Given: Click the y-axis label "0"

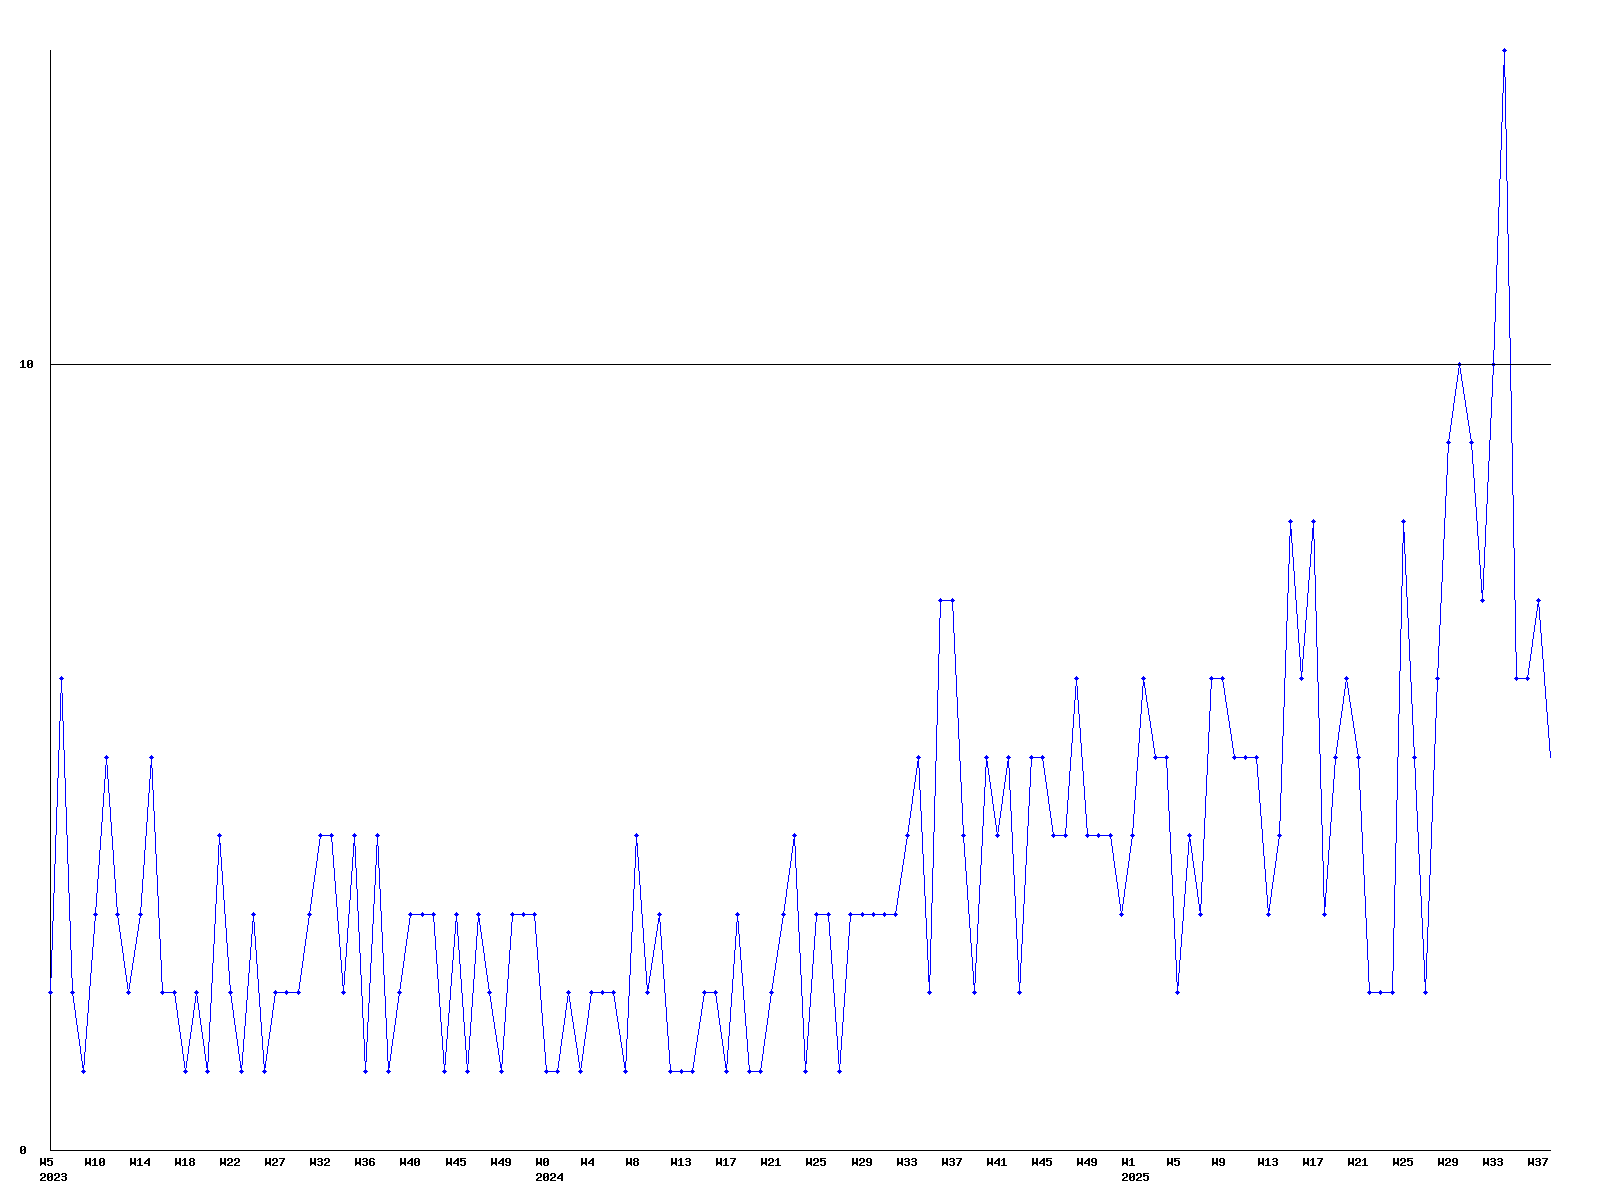Looking at the screenshot, I should pyautogui.click(x=23, y=1150).
